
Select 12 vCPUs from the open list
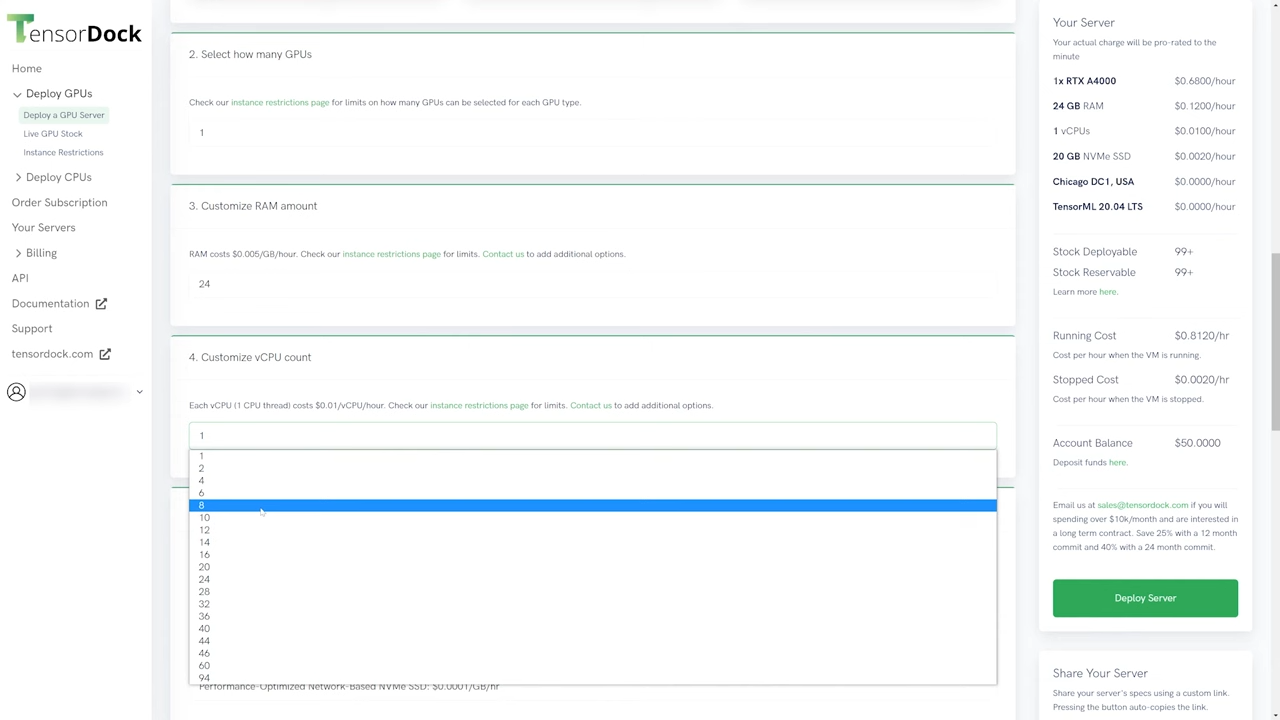coord(592,530)
